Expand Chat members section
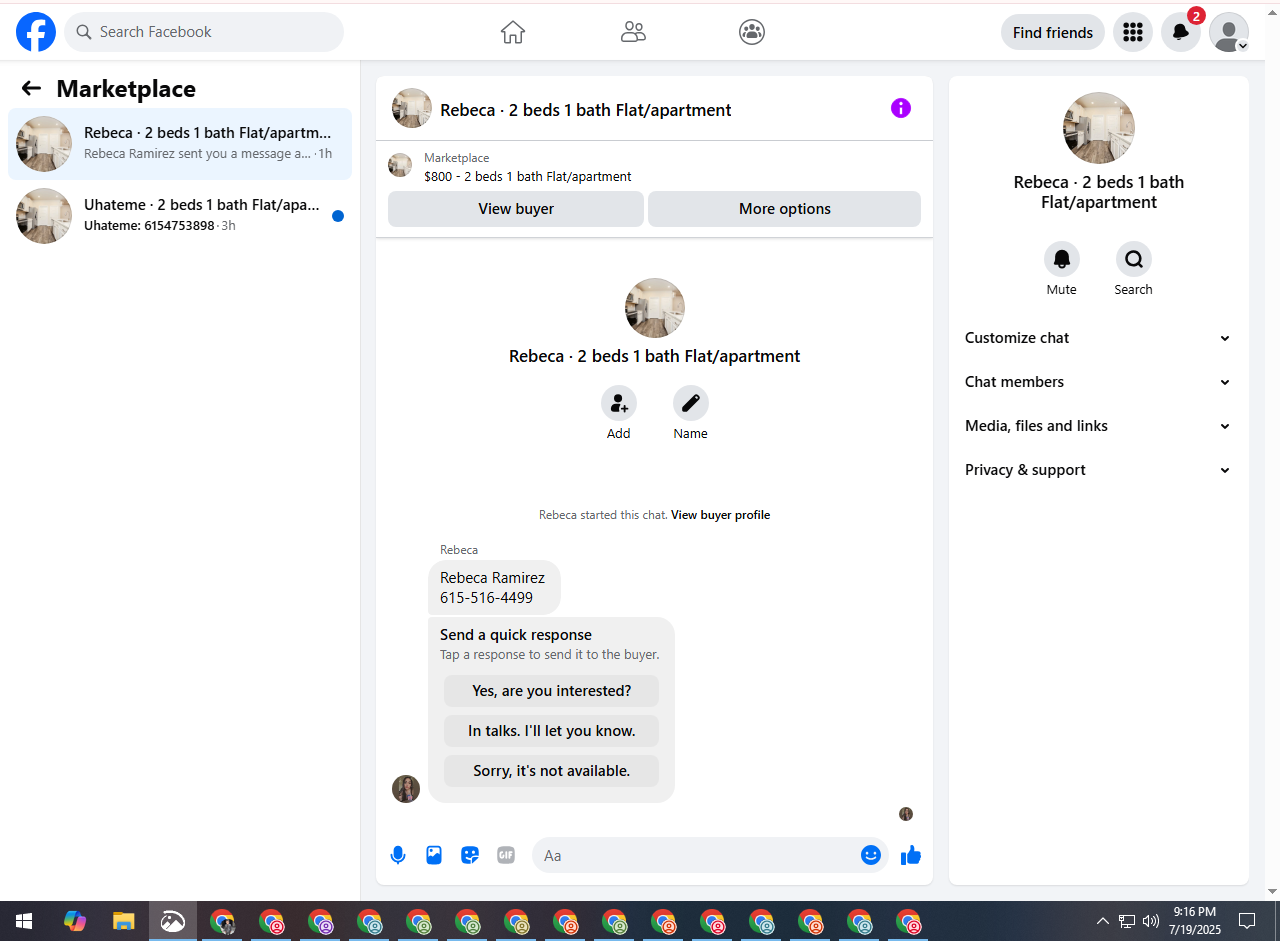 click(1099, 382)
